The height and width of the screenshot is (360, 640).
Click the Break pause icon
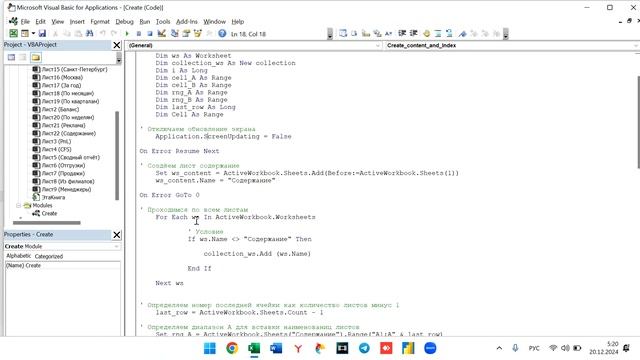click(x=139, y=33)
